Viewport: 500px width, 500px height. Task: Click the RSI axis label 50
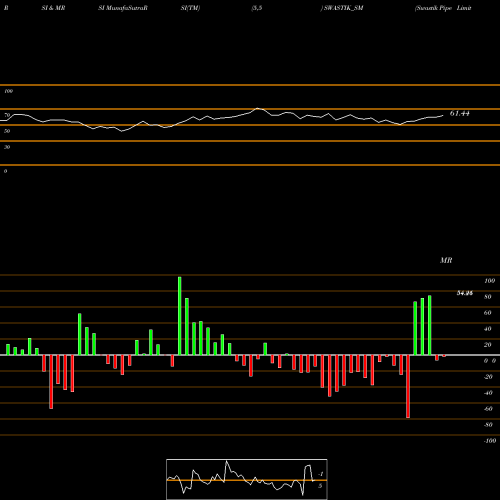pos(7,131)
